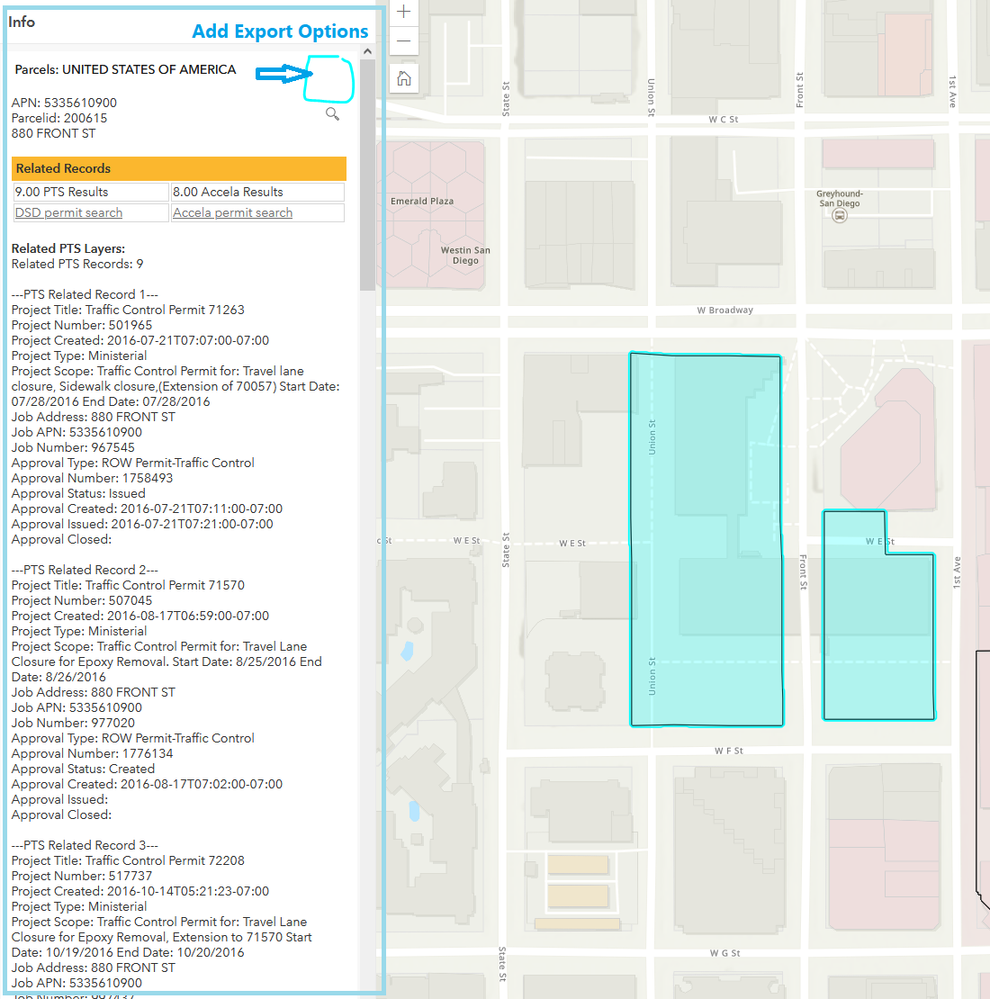Open the DSD permit search link
This screenshot has height=999, width=990.
69,213
